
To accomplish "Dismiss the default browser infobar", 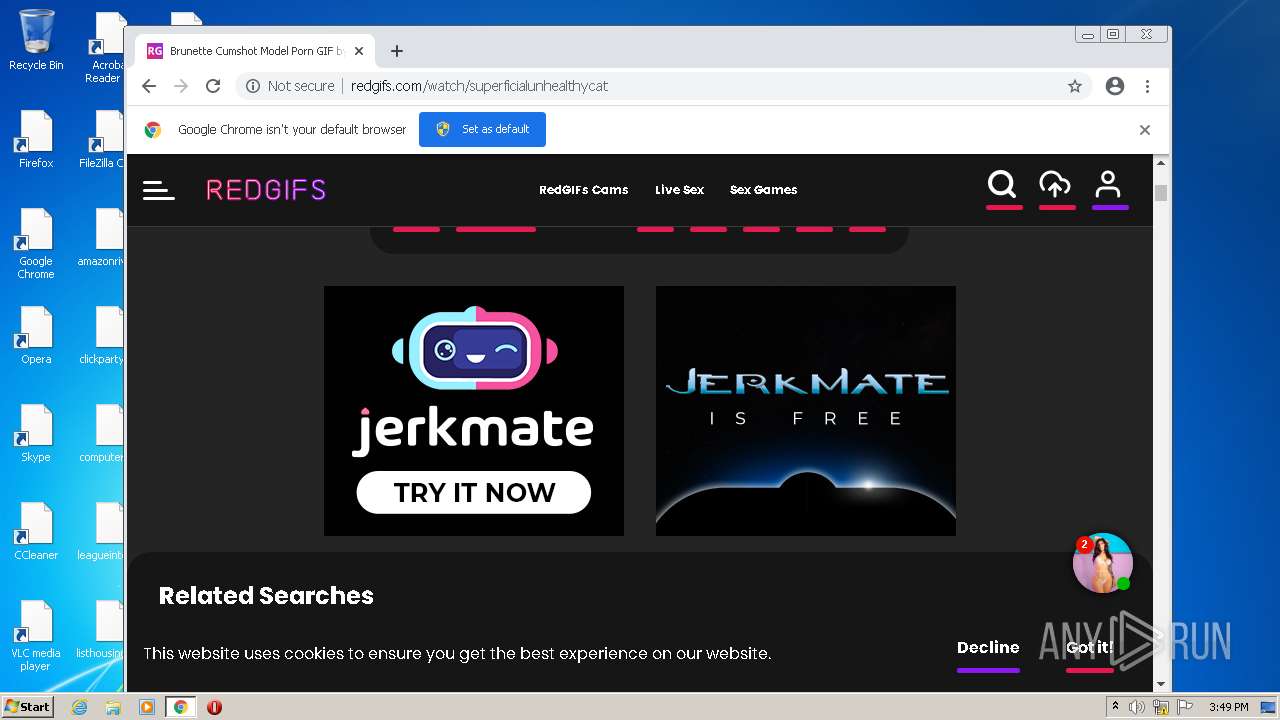I will (x=1145, y=130).
